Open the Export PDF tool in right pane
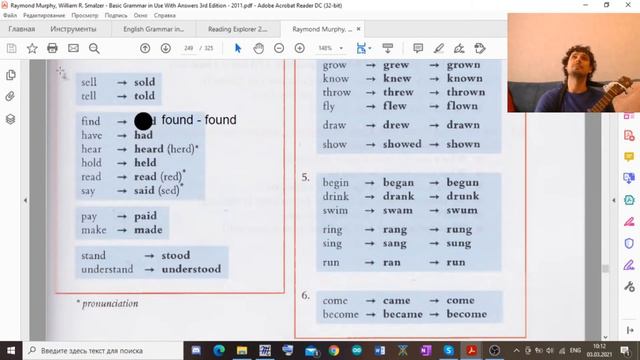 coord(629,178)
